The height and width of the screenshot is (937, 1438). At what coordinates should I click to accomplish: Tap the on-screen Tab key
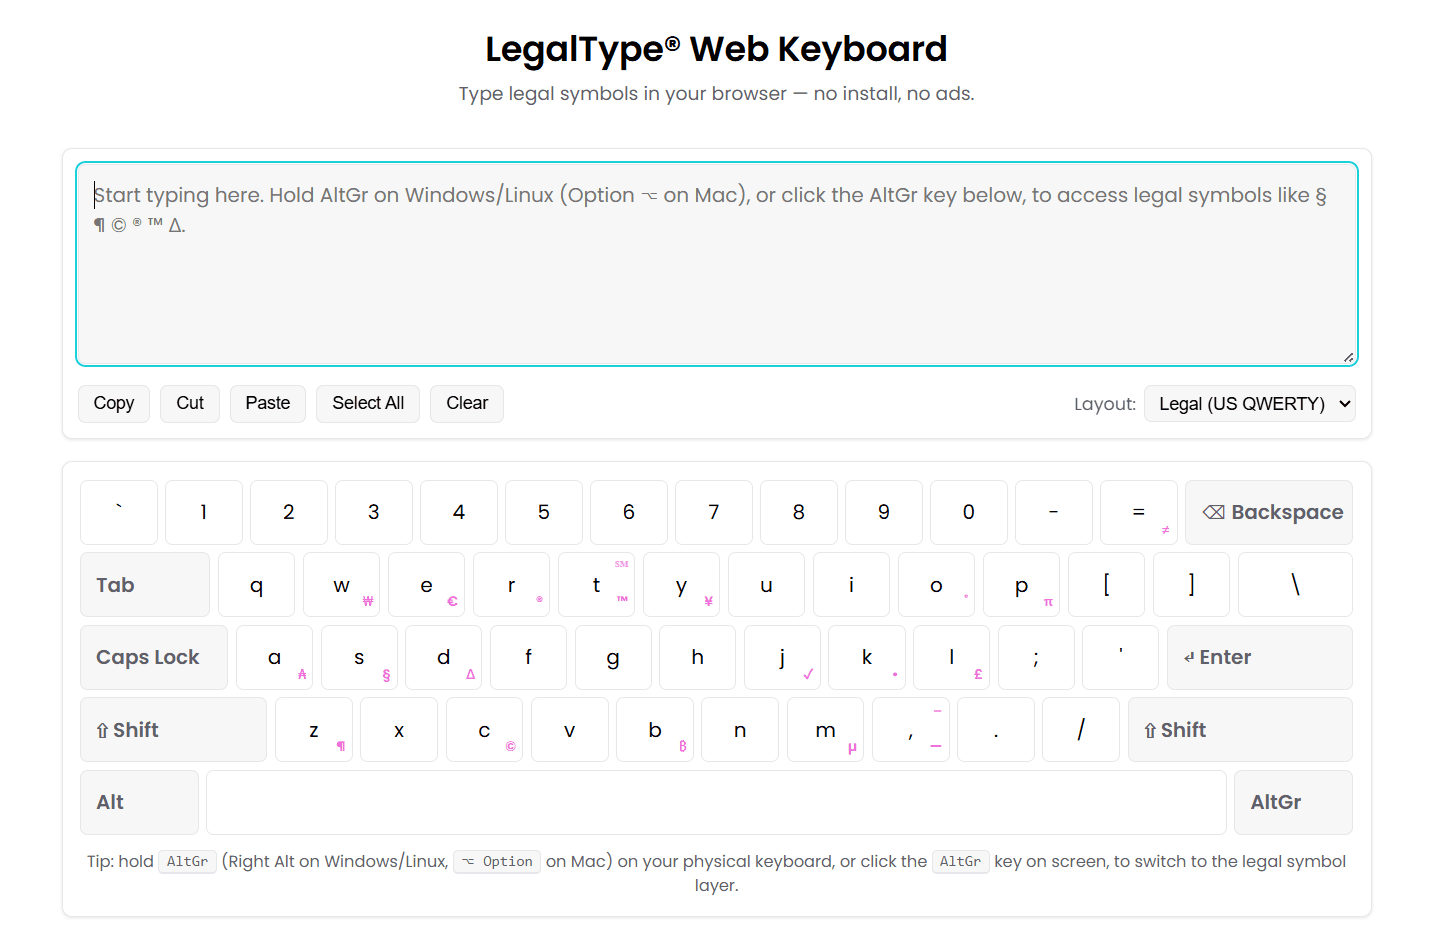[x=145, y=585]
